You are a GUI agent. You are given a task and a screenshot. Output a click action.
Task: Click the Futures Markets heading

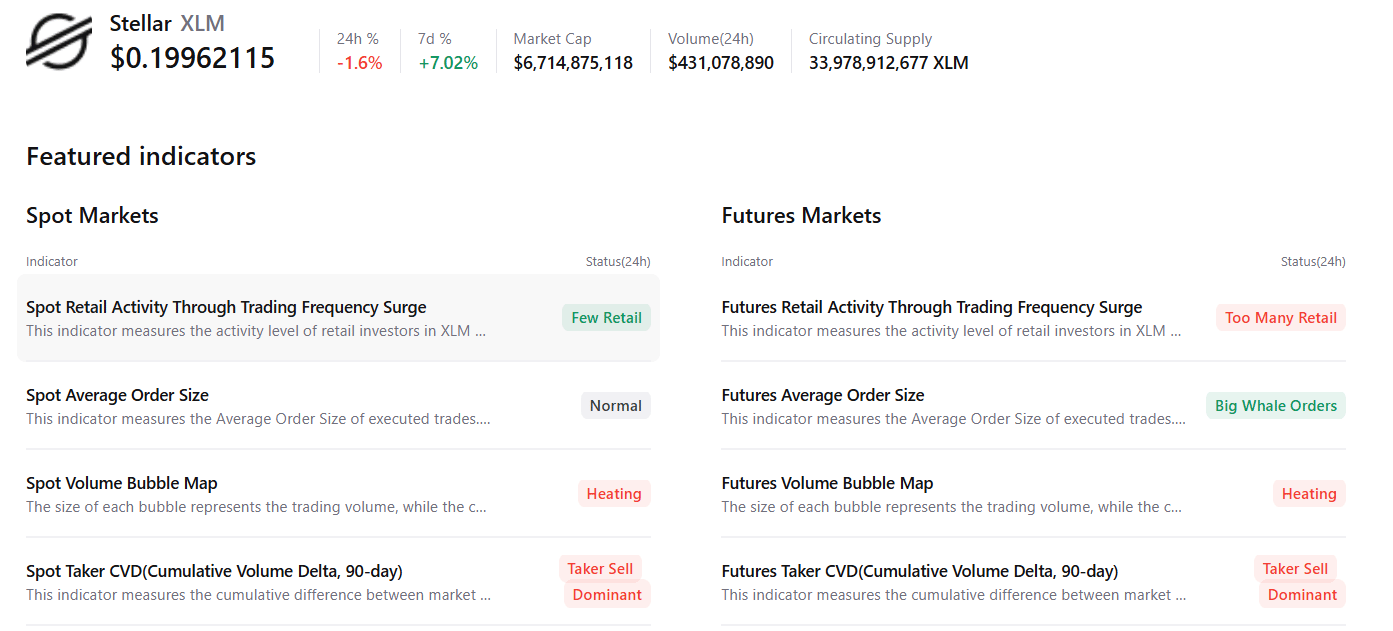tap(802, 215)
